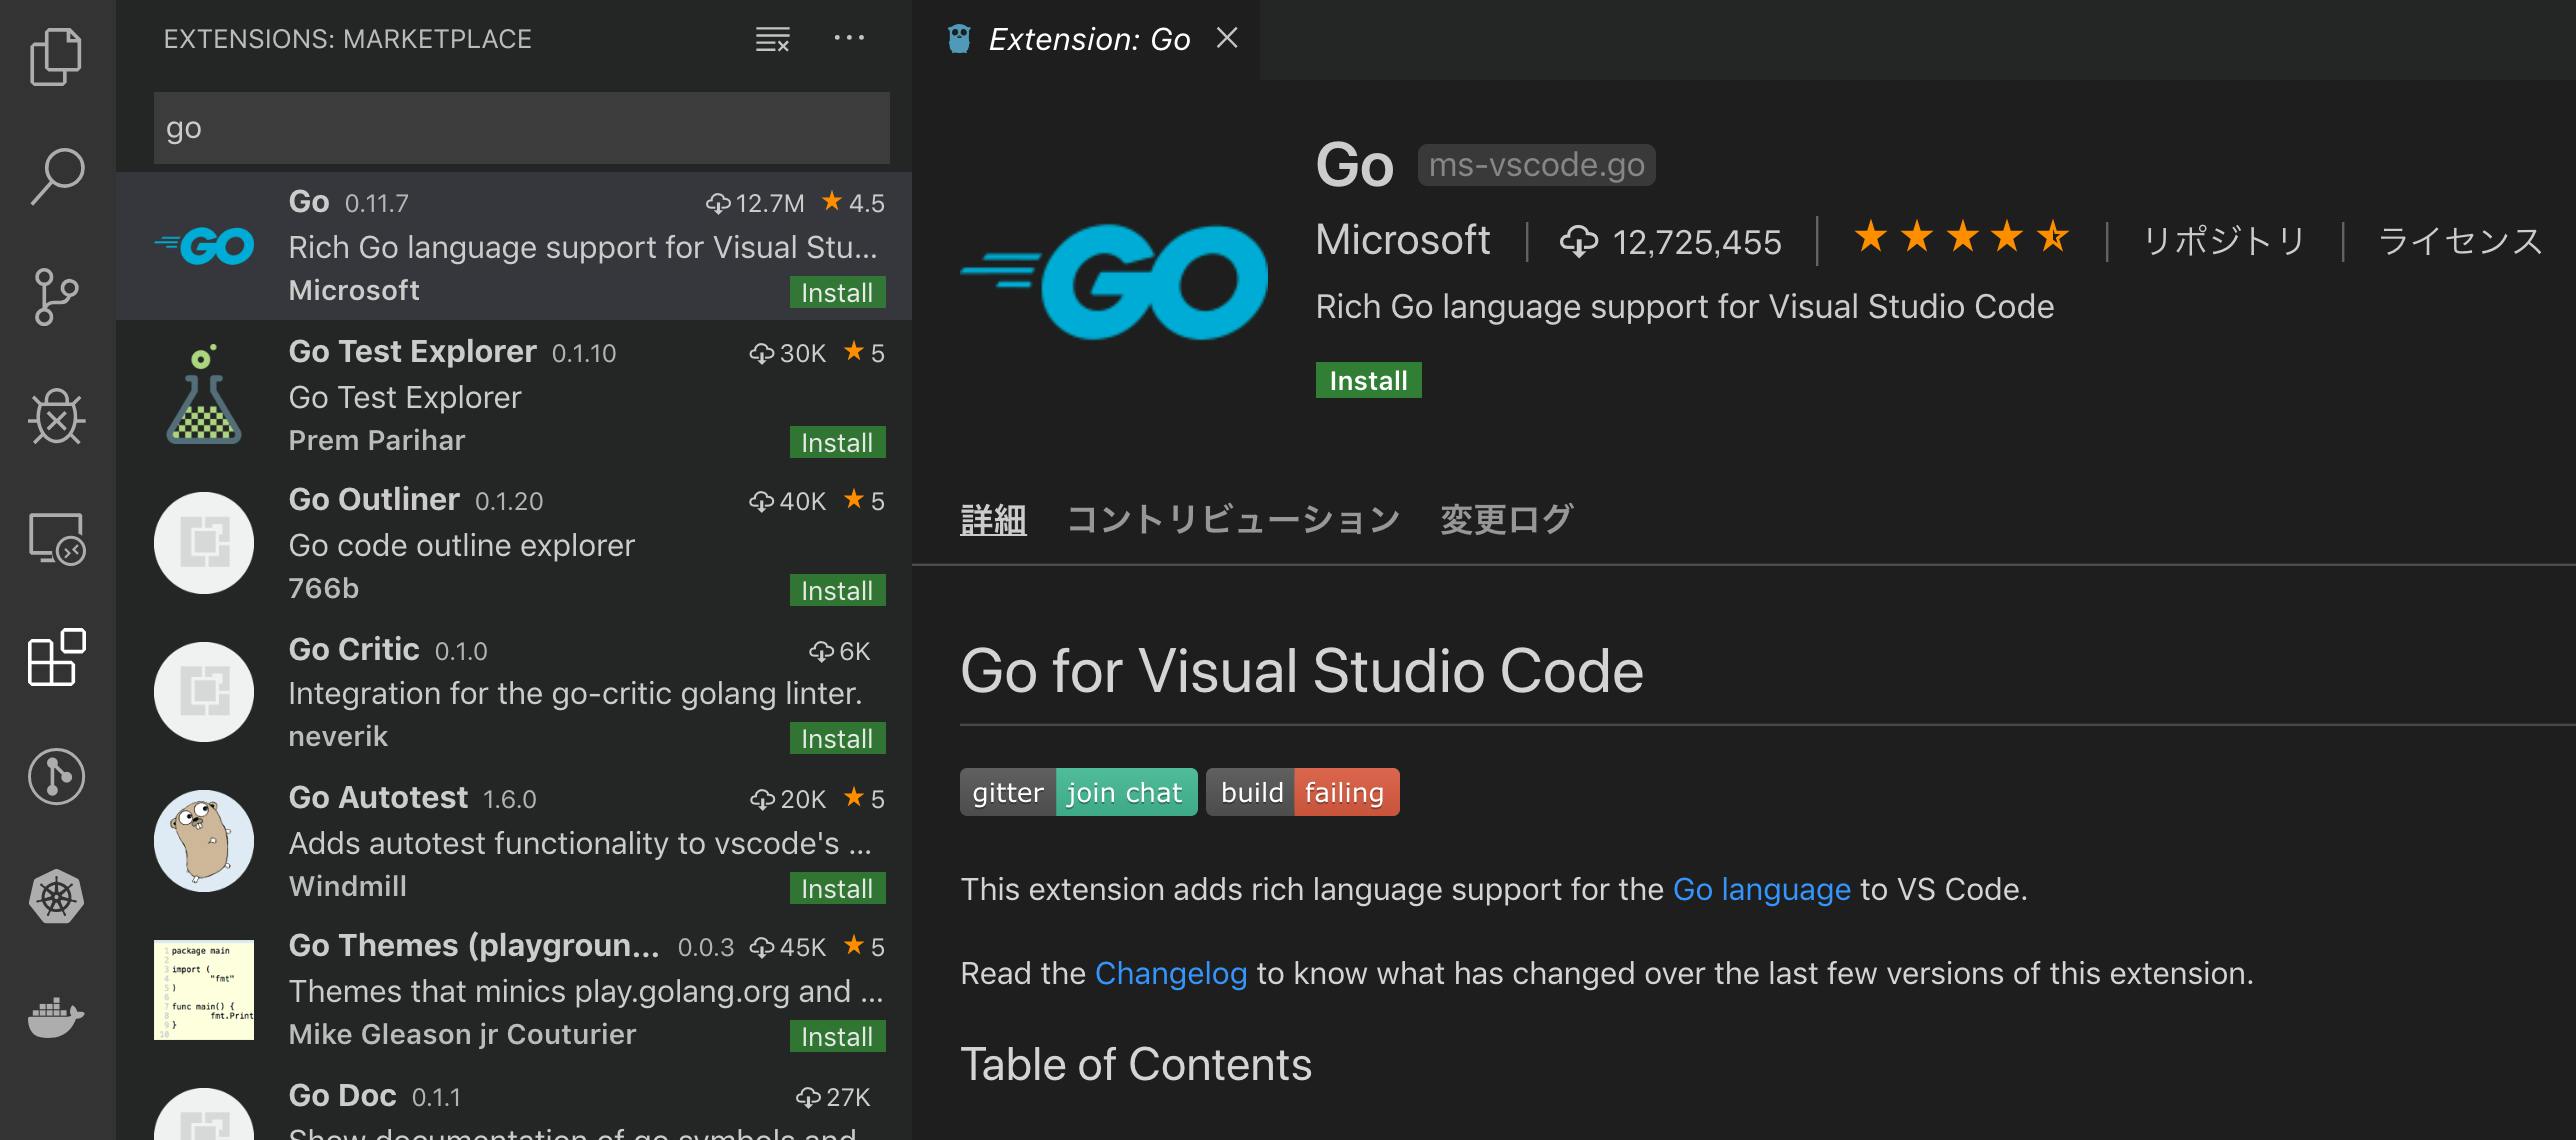This screenshot has height=1140, width=2576.
Task: Click the star rating in extension details
Action: click(1962, 238)
